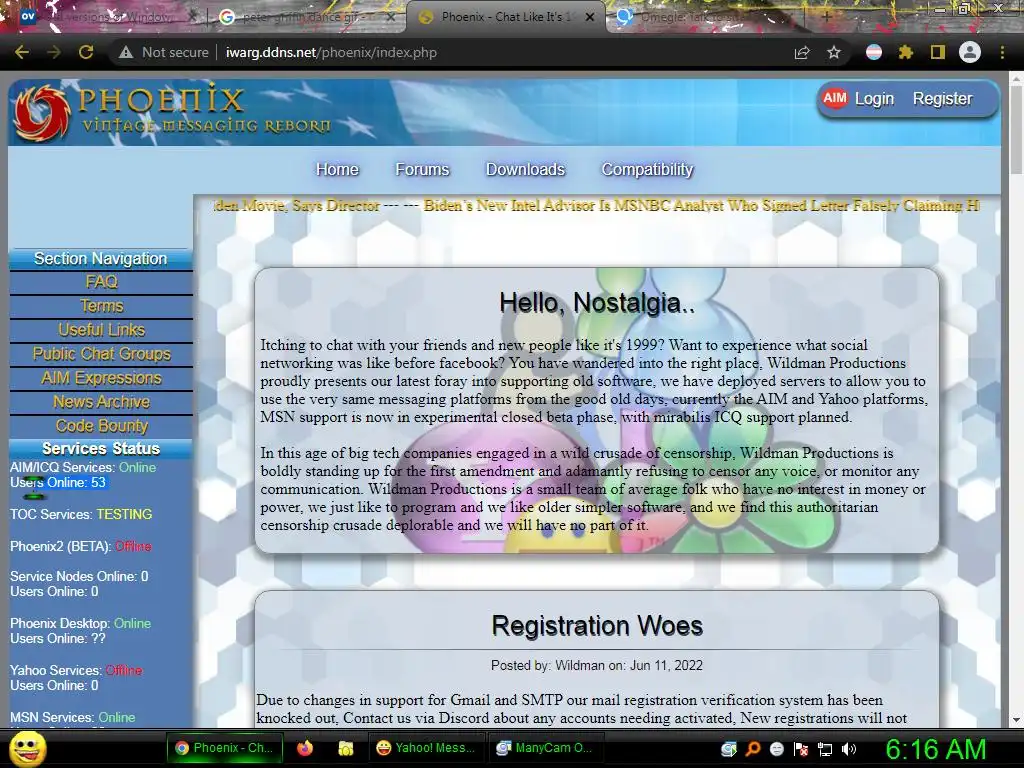The height and width of the screenshot is (768, 1024).
Task: Click the Yahoo Services: Offline status
Action: 76,670
